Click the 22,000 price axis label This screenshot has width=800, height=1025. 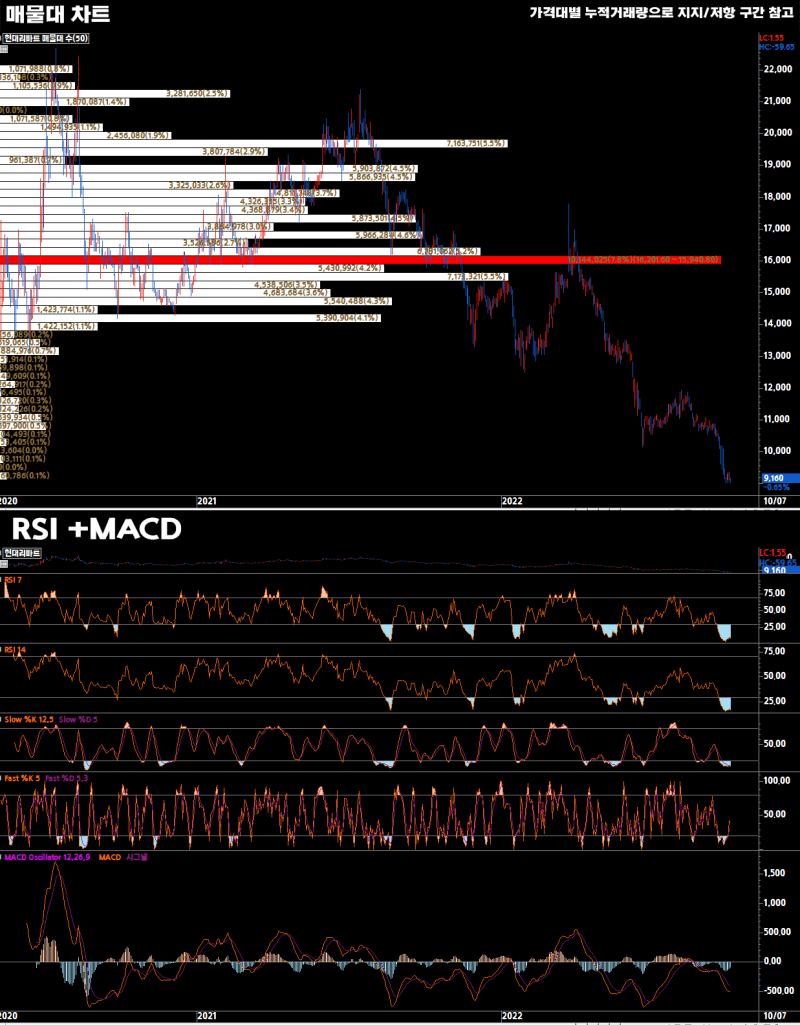tap(776, 69)
